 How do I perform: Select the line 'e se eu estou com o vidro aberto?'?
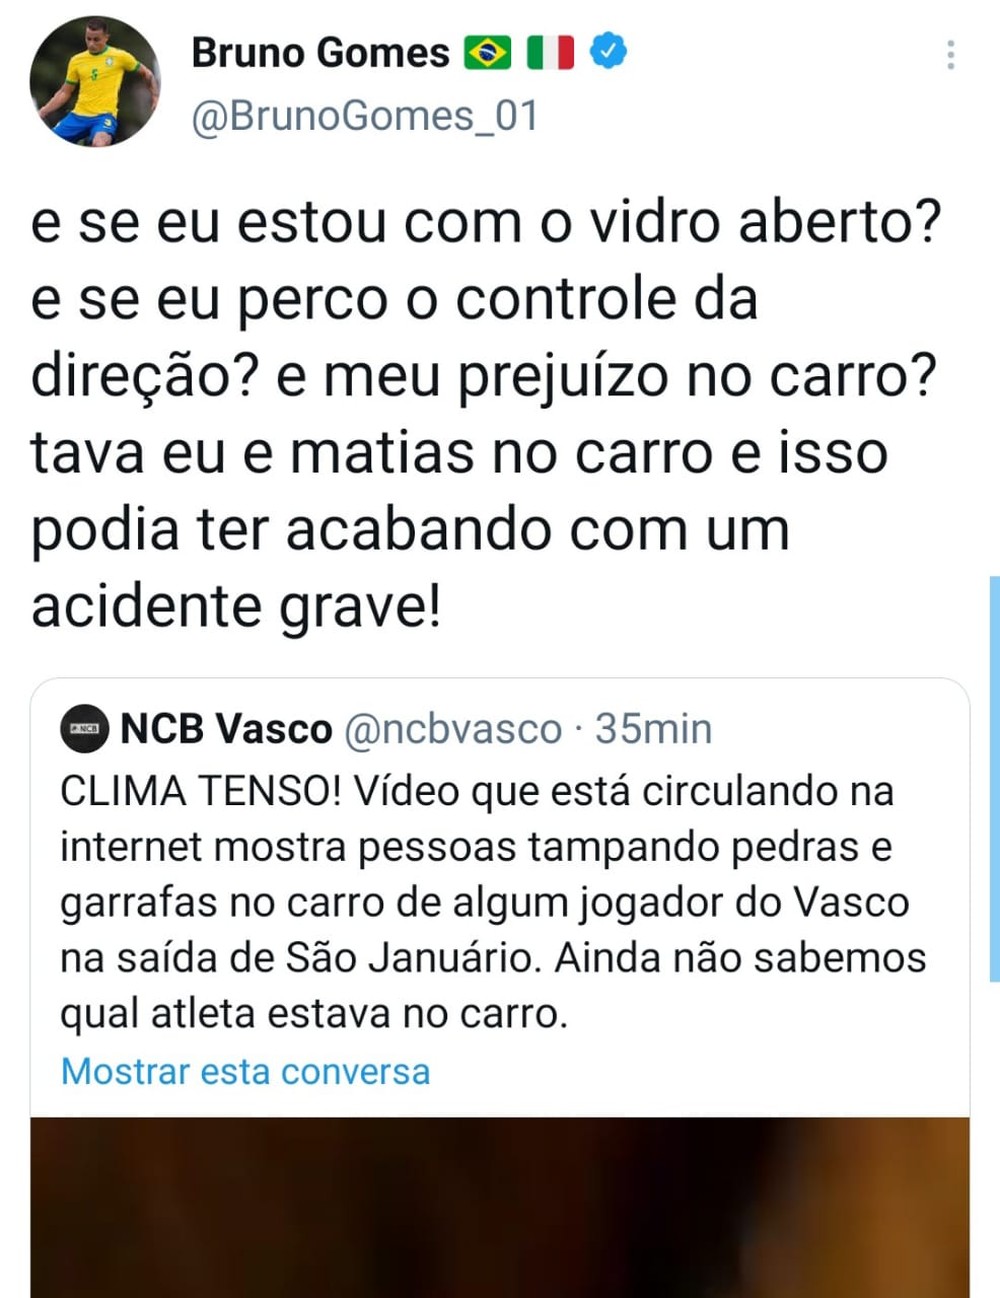pyautogui.click(x=486, y=222)
